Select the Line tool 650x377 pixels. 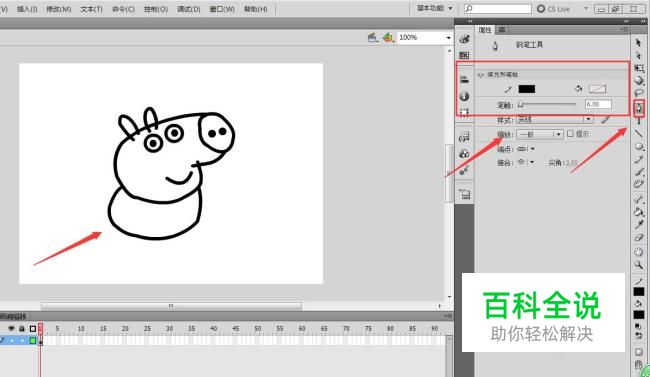point(638,133)
